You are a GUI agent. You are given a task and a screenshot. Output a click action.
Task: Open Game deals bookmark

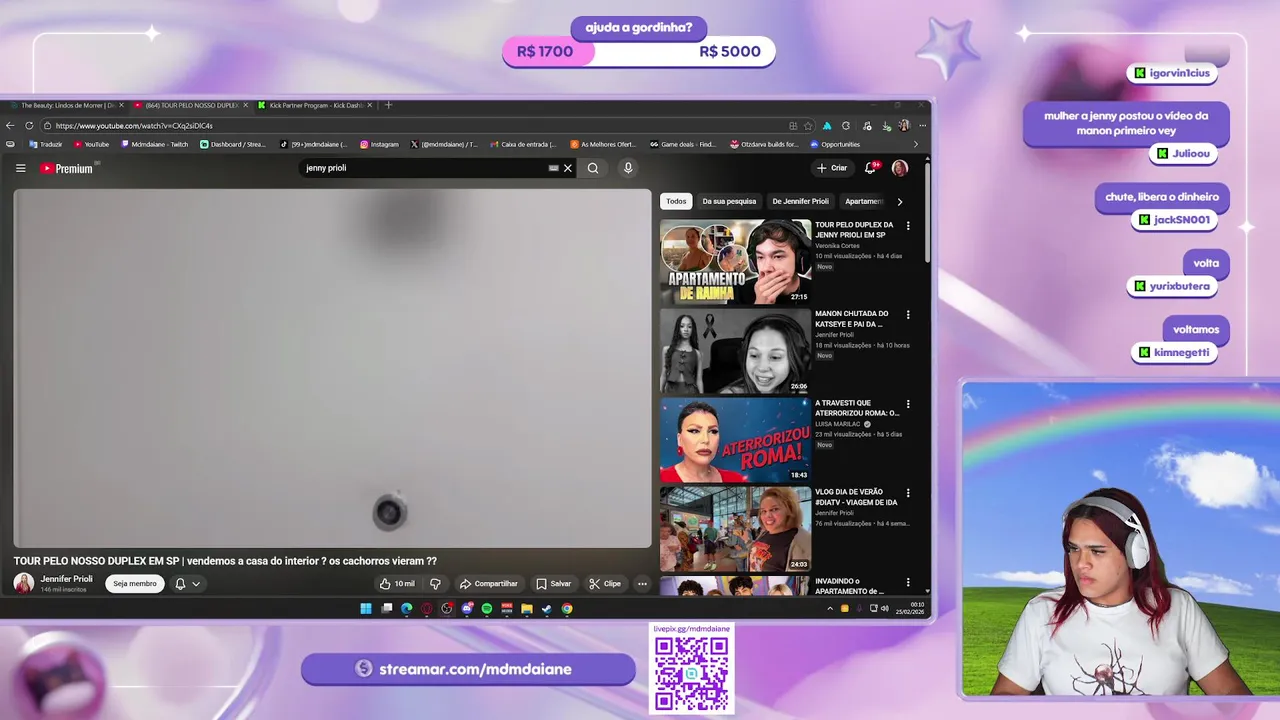tap(683, 144)
